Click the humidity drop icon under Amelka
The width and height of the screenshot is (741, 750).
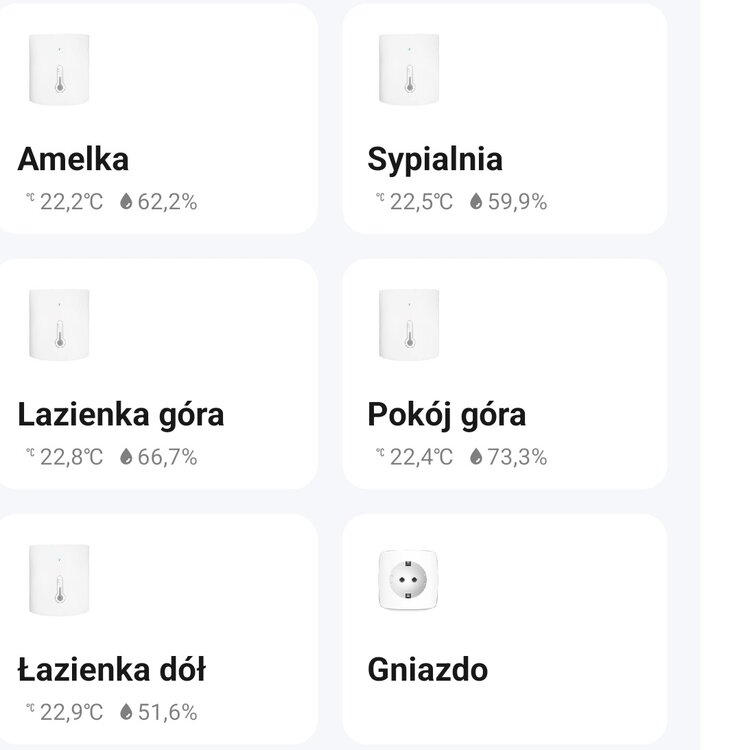[x=126, y=202]
